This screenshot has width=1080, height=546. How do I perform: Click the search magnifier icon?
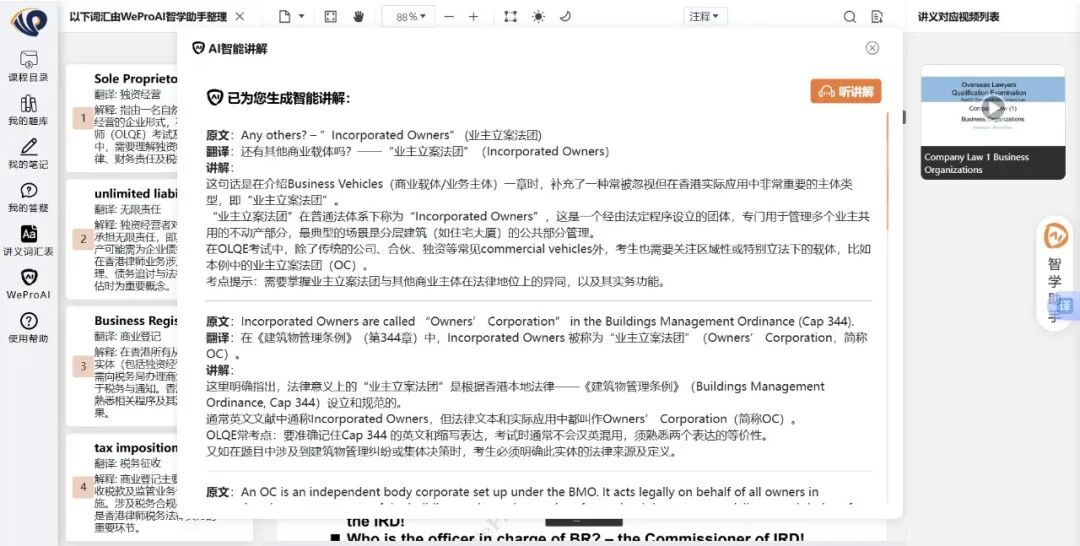click(x=850, y=17)
